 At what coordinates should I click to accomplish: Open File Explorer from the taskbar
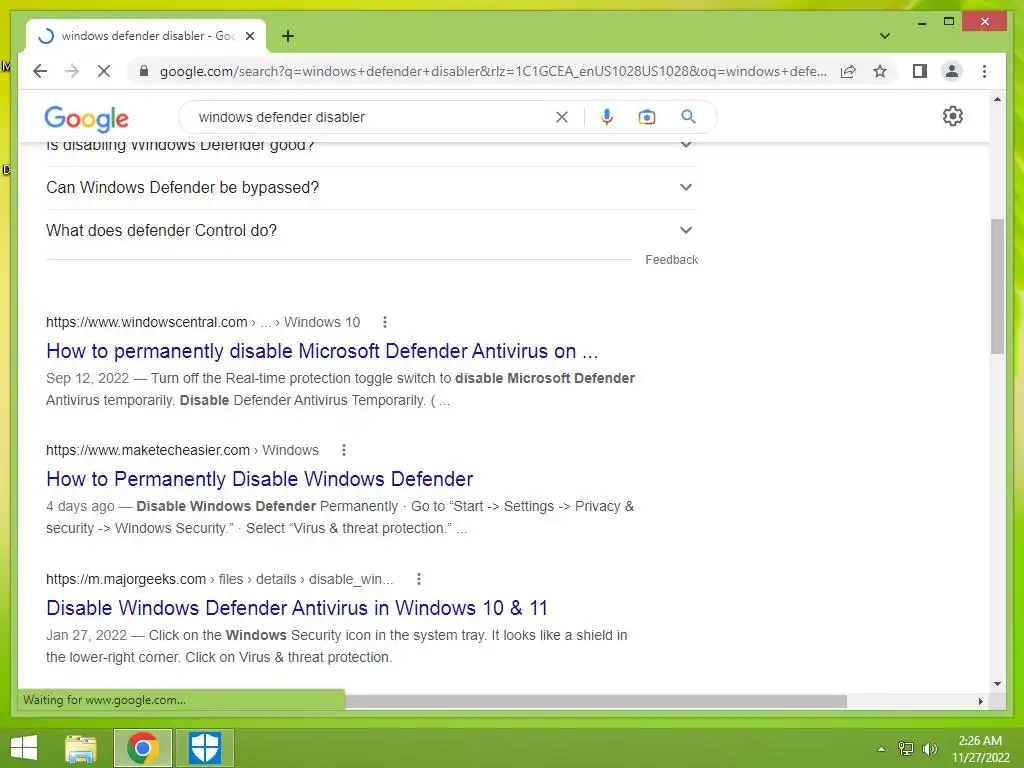coord(81,748)
